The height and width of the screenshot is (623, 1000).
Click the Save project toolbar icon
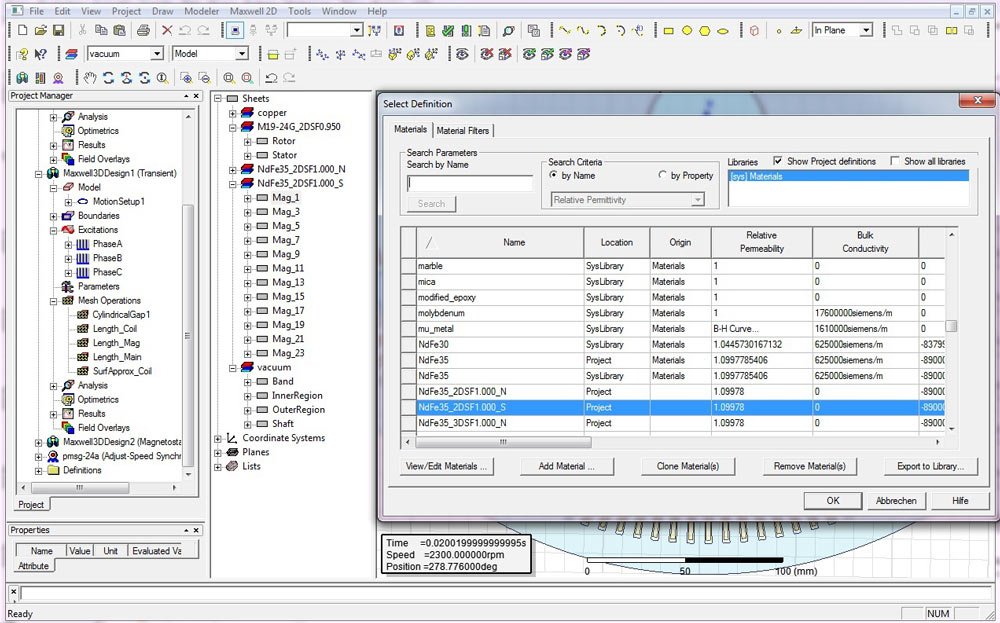59,31
